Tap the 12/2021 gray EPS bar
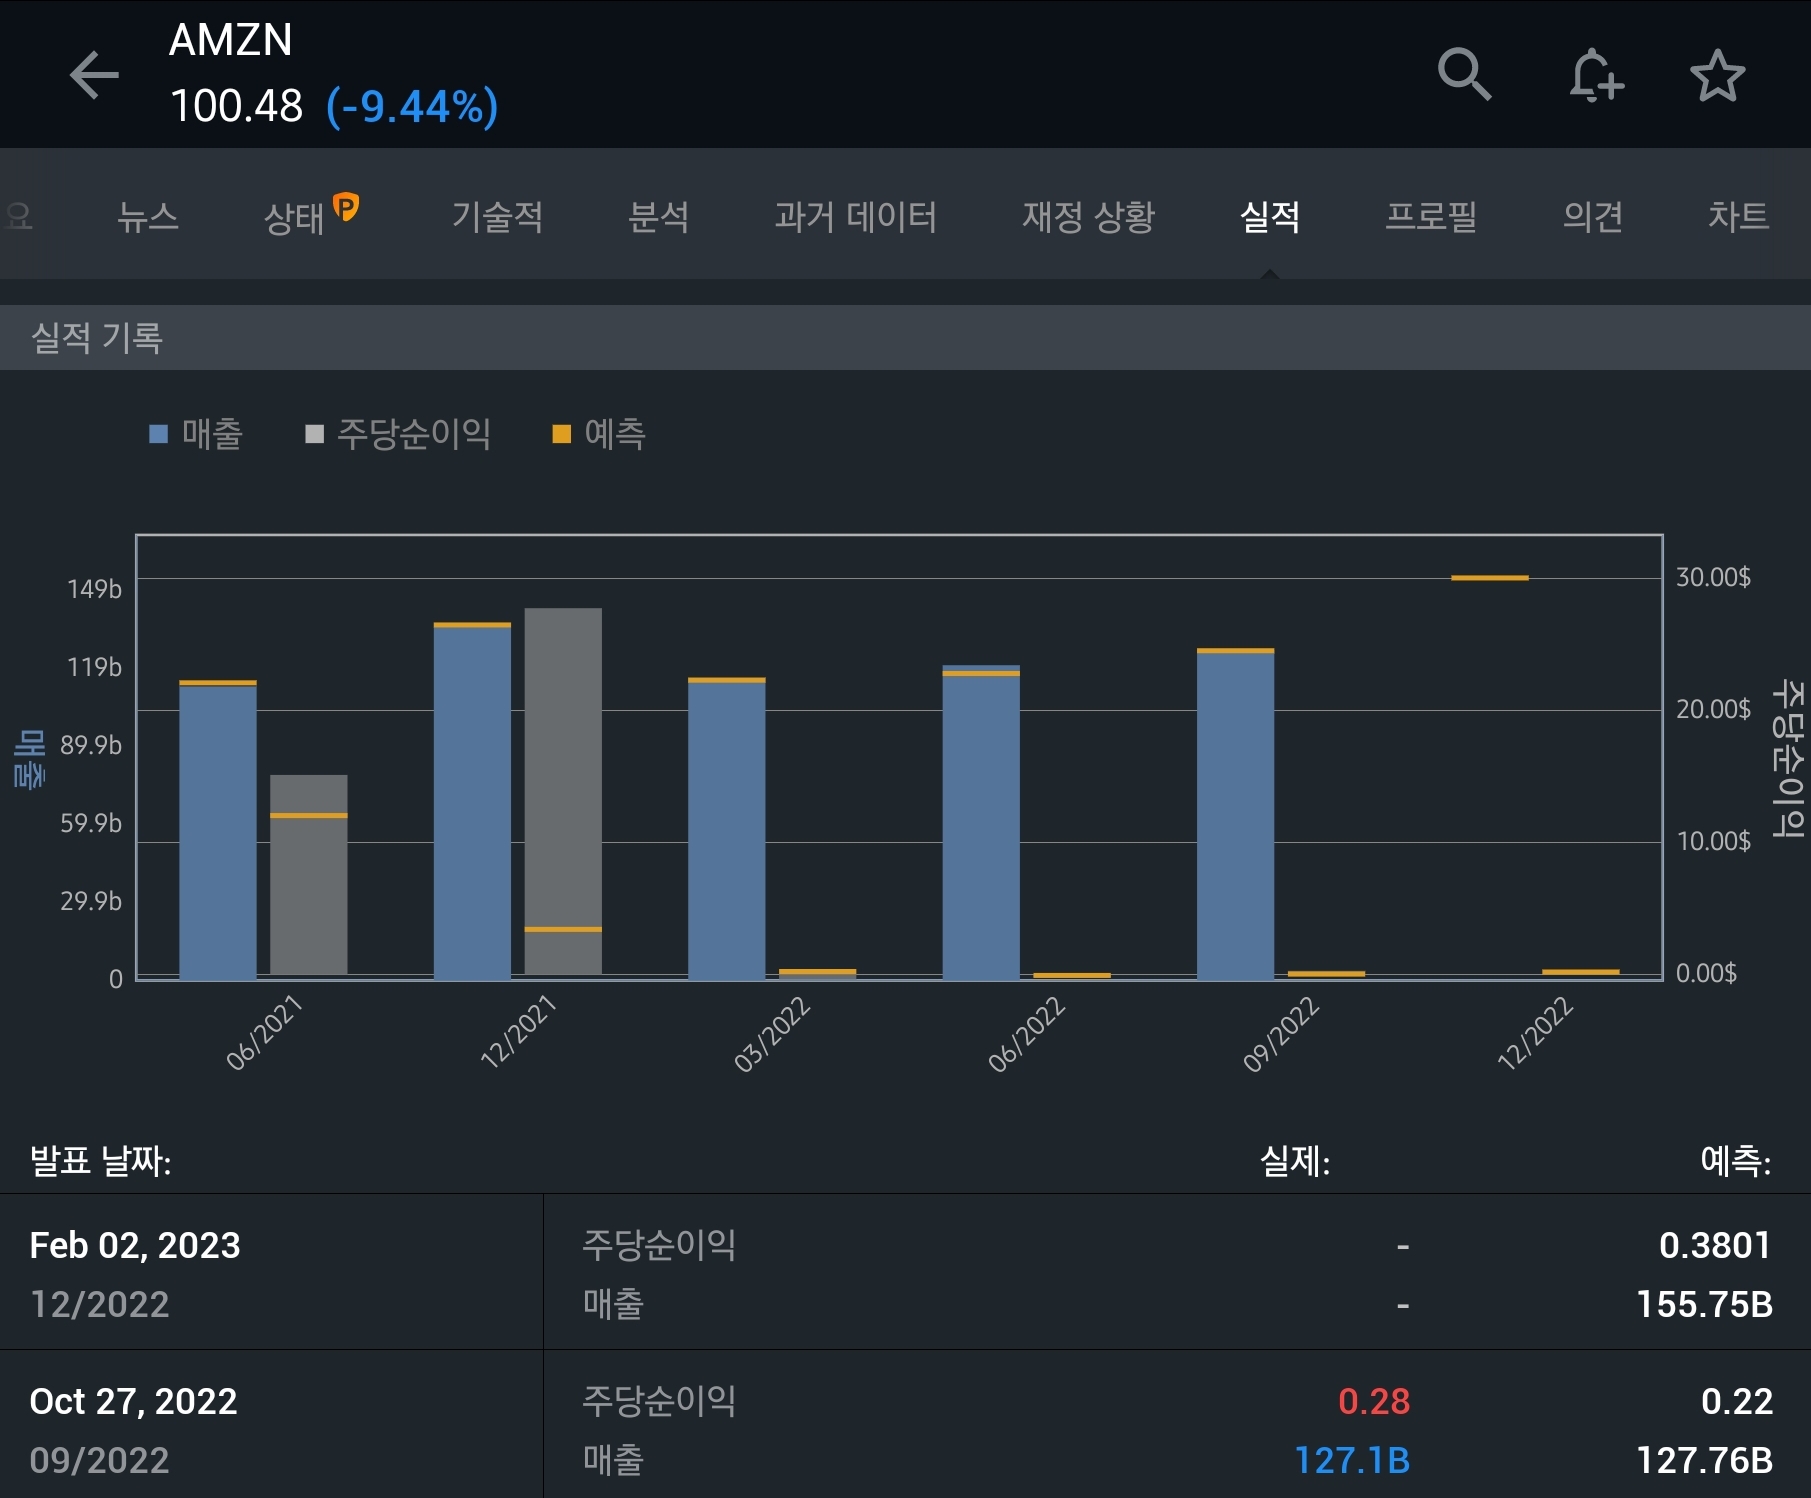 [x=563, y=791]
